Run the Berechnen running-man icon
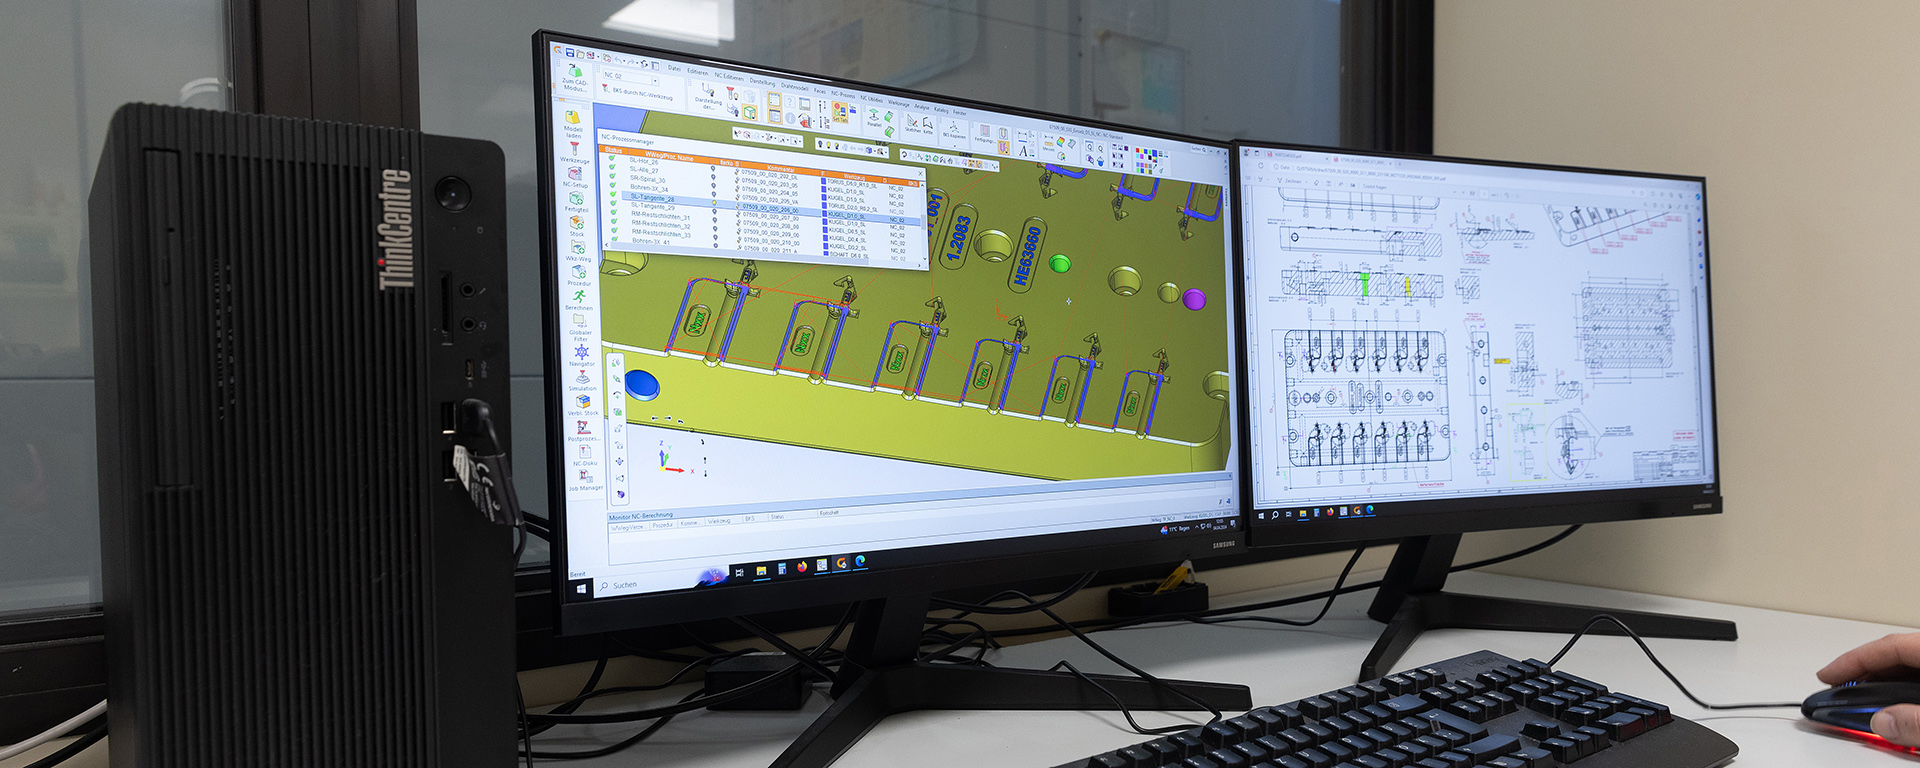This screenshot has height=768, width=1920. (579, 300)
